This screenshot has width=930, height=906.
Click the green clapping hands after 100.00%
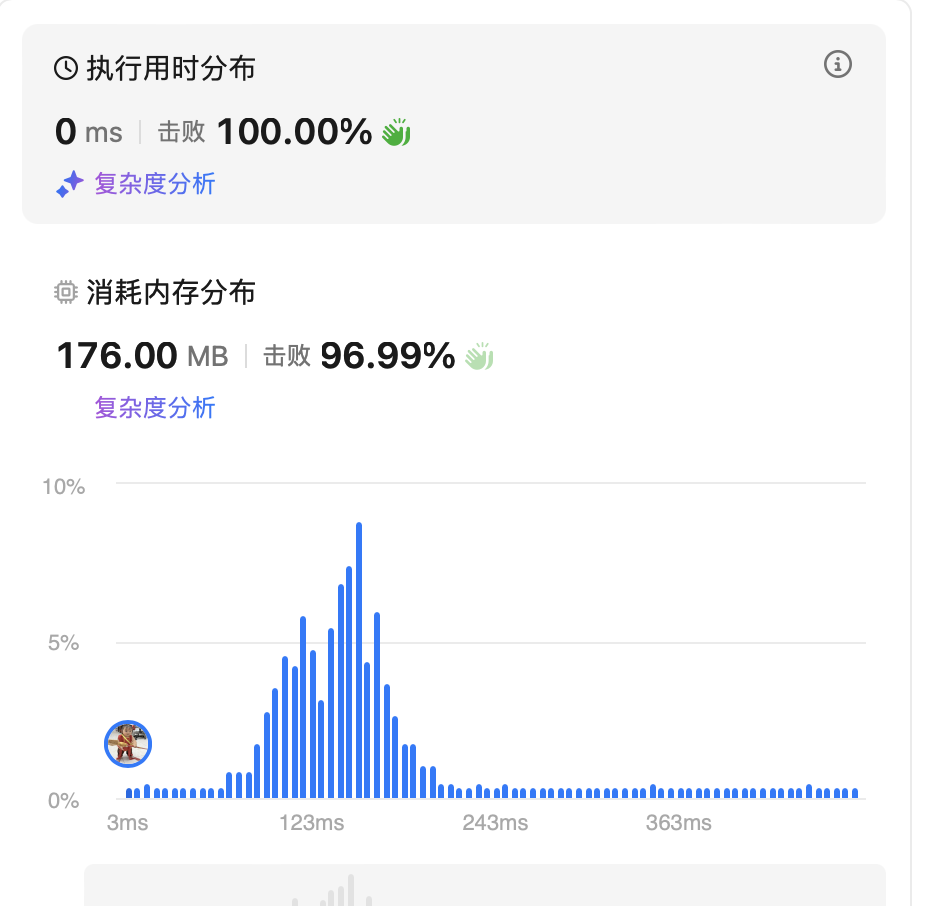pyautogui.click(x=396, y=132)
